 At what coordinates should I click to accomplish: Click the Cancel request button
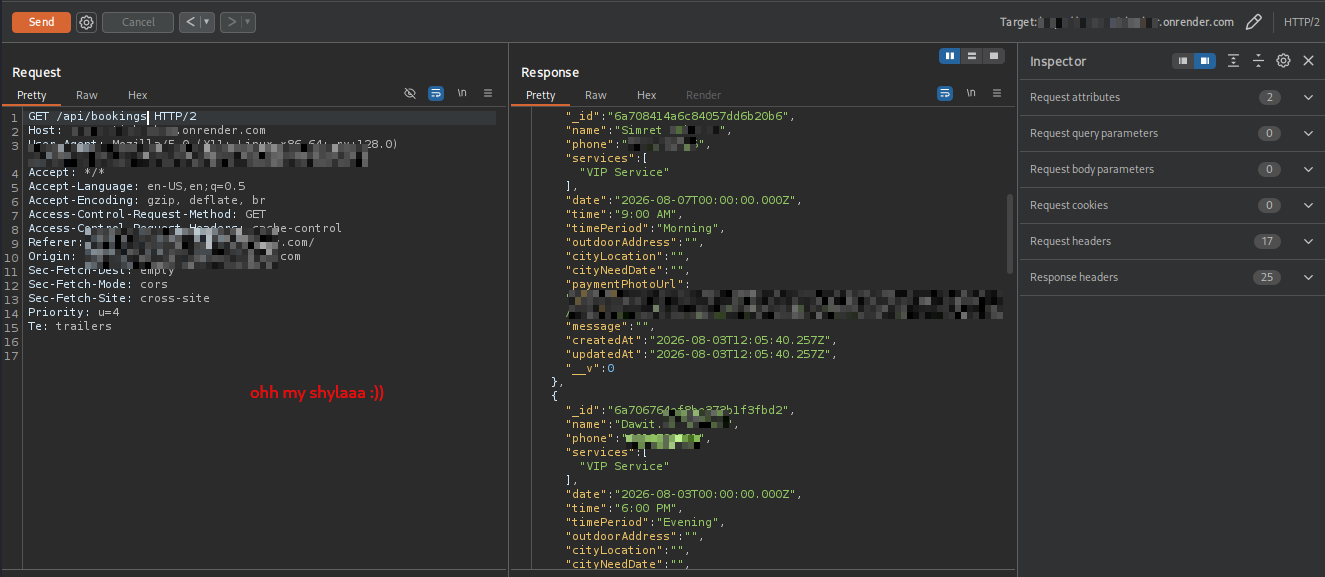coord(138,22)
